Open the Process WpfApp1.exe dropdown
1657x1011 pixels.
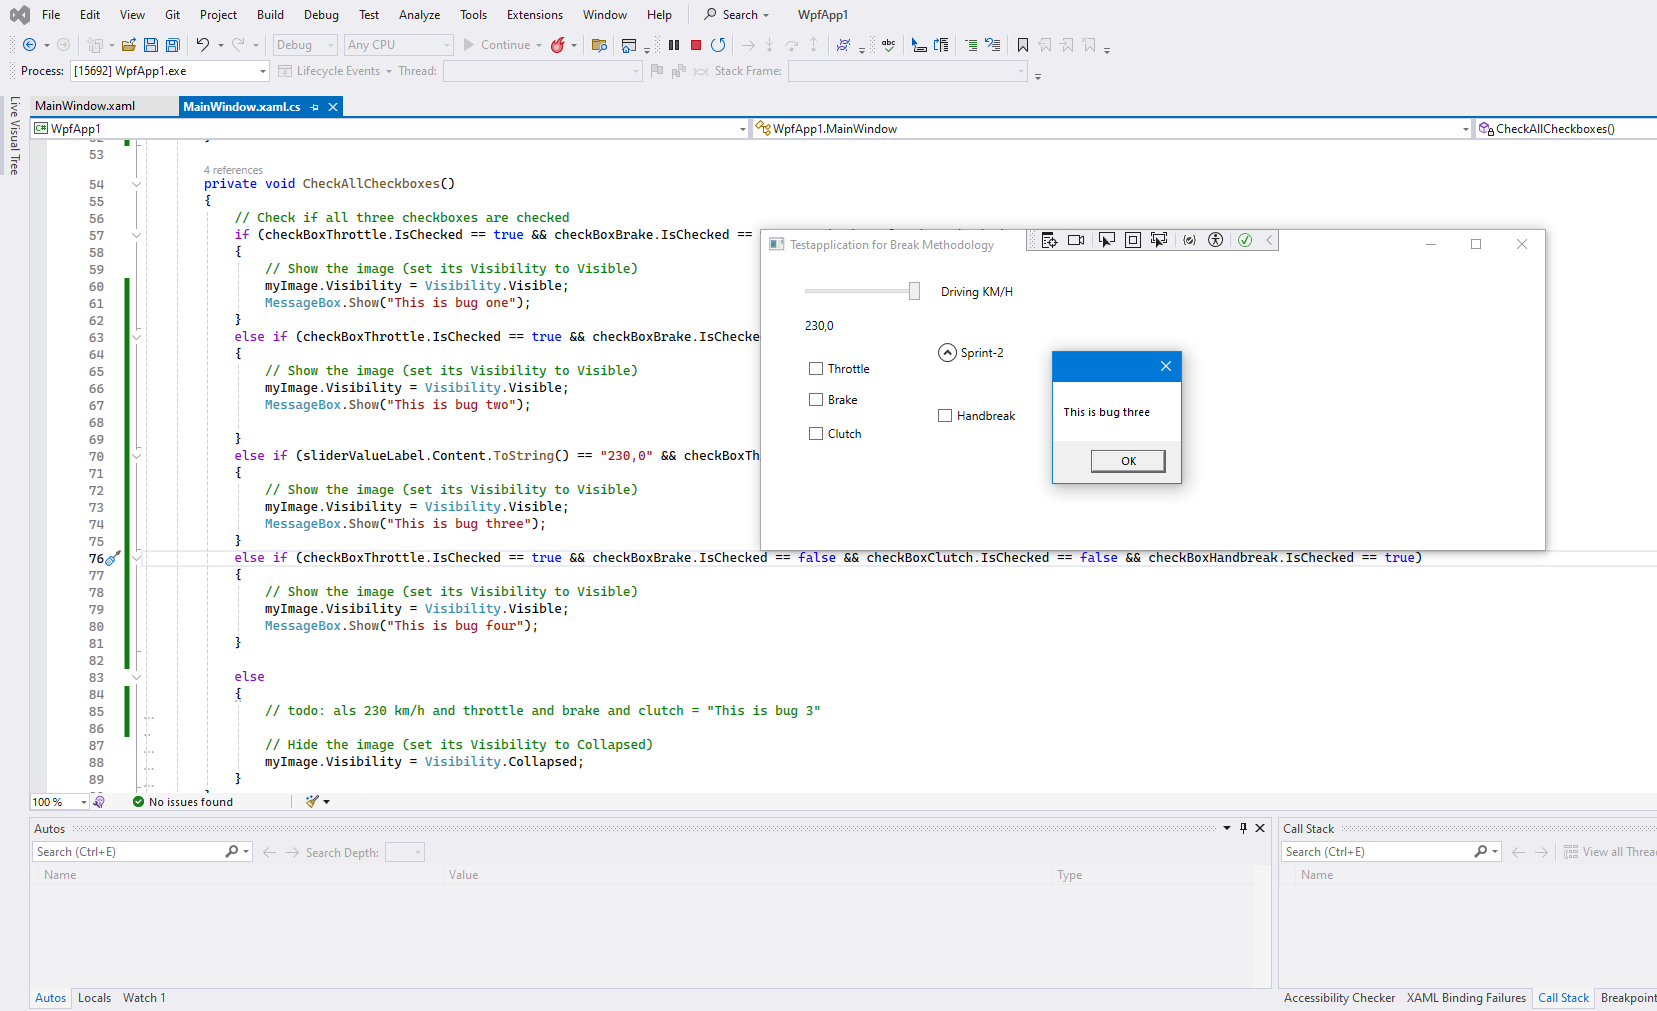tap(170, 71)
